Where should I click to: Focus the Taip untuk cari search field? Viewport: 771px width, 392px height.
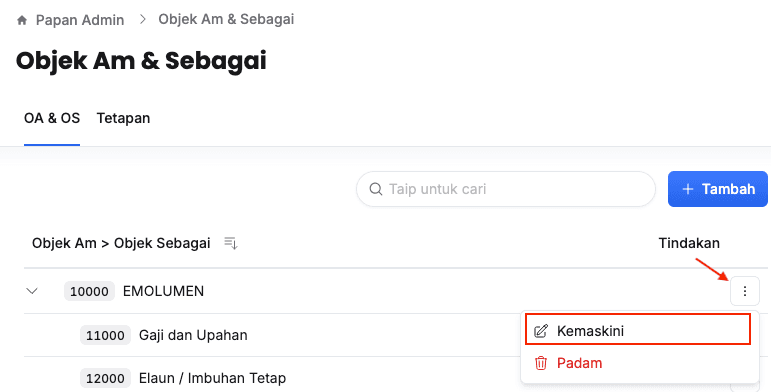(x=506, y=189)
